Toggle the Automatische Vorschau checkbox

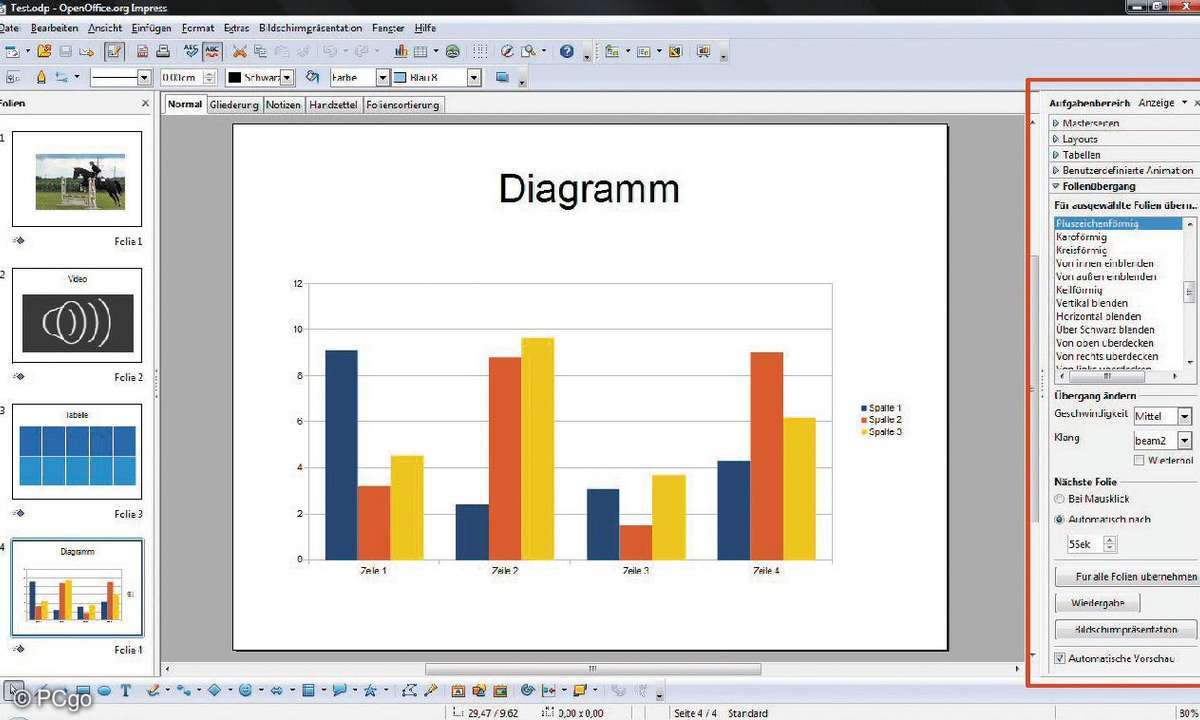[1060, 658]
